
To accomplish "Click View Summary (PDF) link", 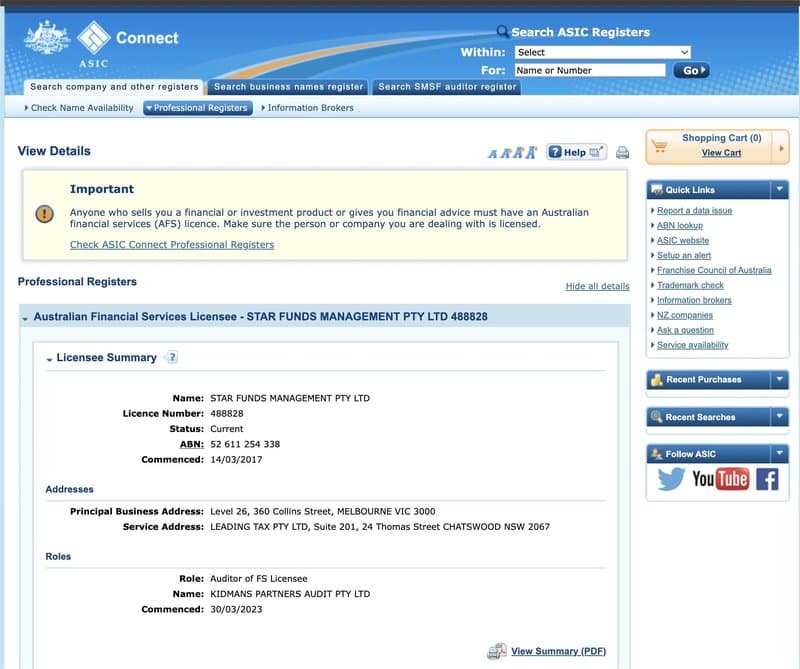I will [559, 651].
